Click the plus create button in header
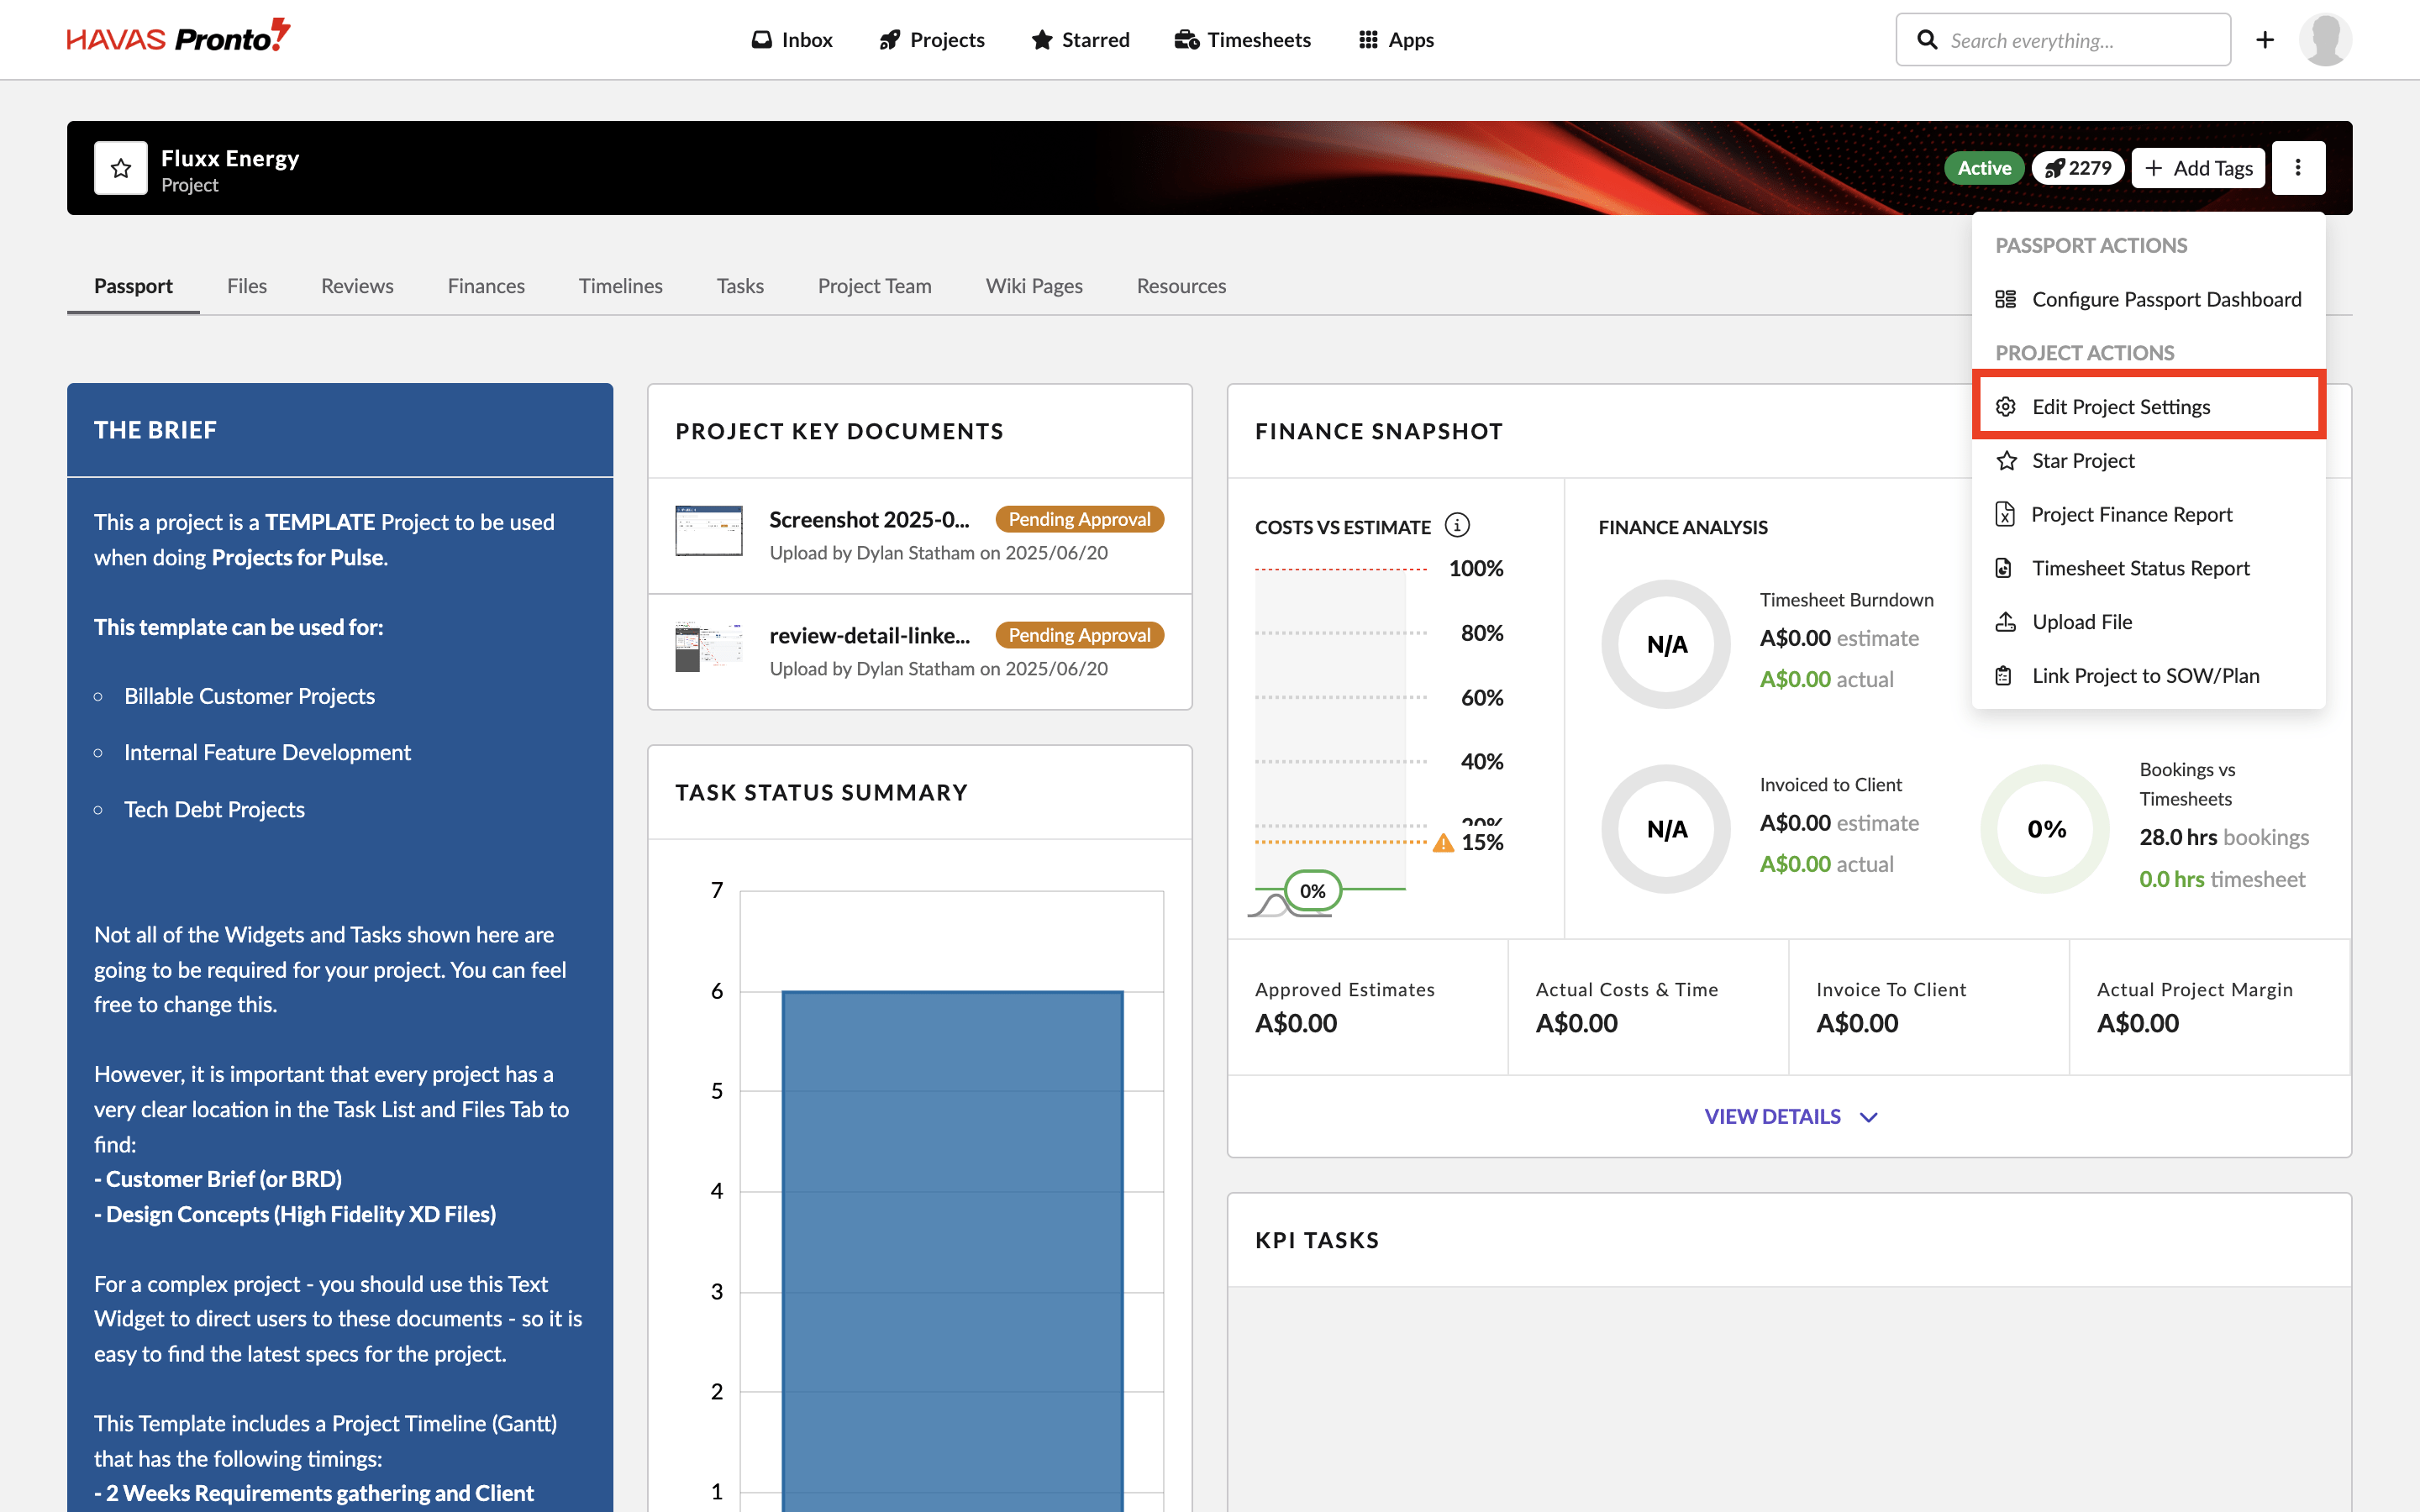 click(2265, 40)
